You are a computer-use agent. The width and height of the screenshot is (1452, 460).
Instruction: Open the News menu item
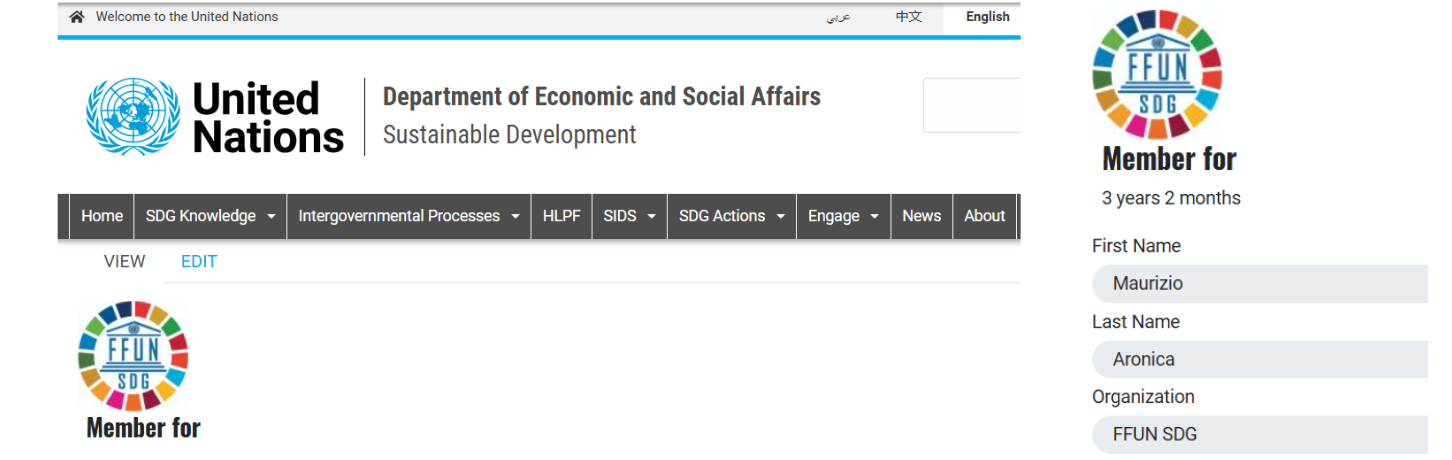[x=921, y=216]
